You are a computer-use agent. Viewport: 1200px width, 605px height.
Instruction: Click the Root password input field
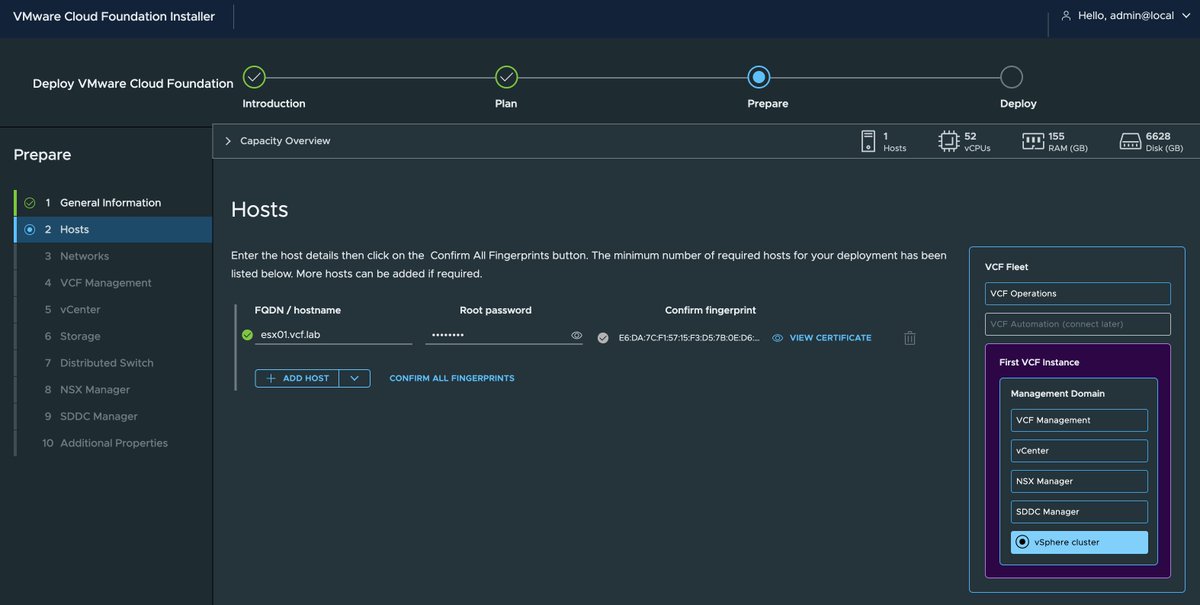pyautogui.click(x=504, y=335)
